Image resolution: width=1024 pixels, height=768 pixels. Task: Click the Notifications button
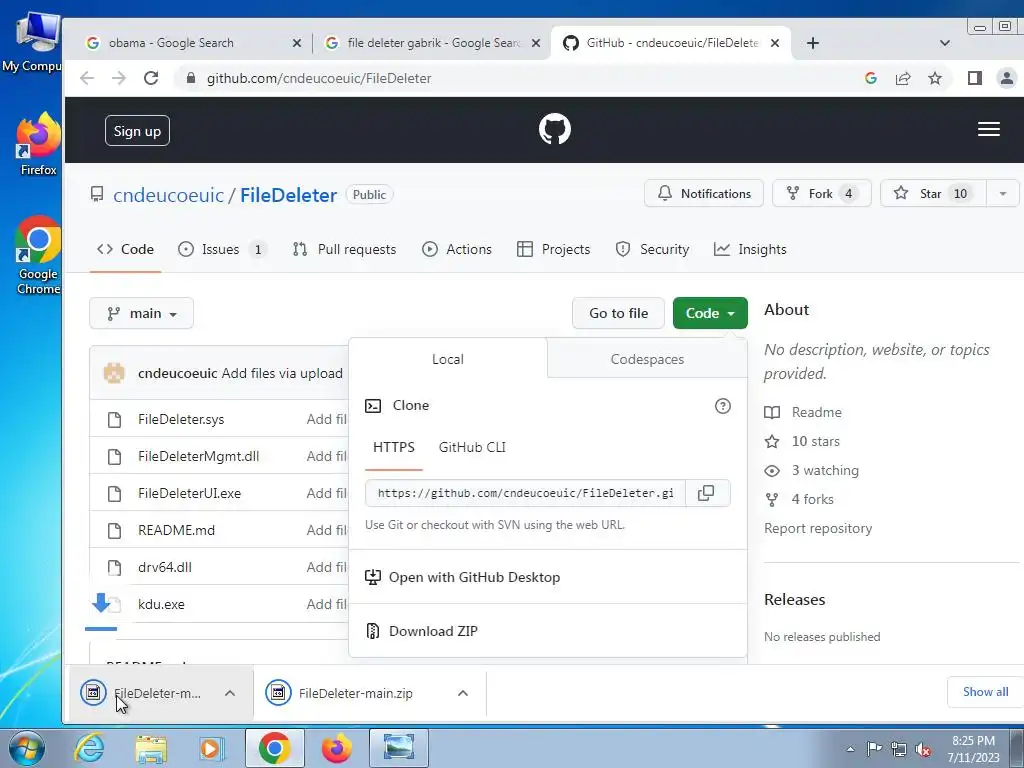click(x=704, y=193)
